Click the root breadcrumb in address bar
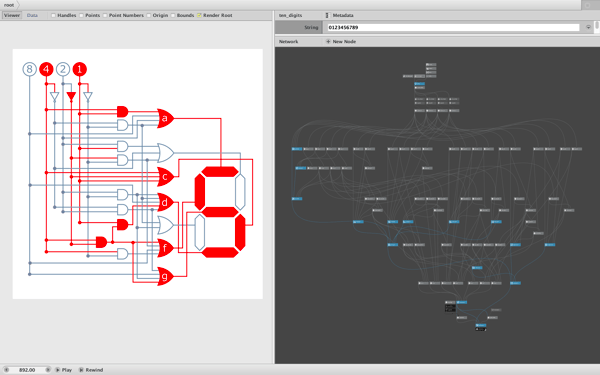600x375 pixels. [x=9, y=5]
